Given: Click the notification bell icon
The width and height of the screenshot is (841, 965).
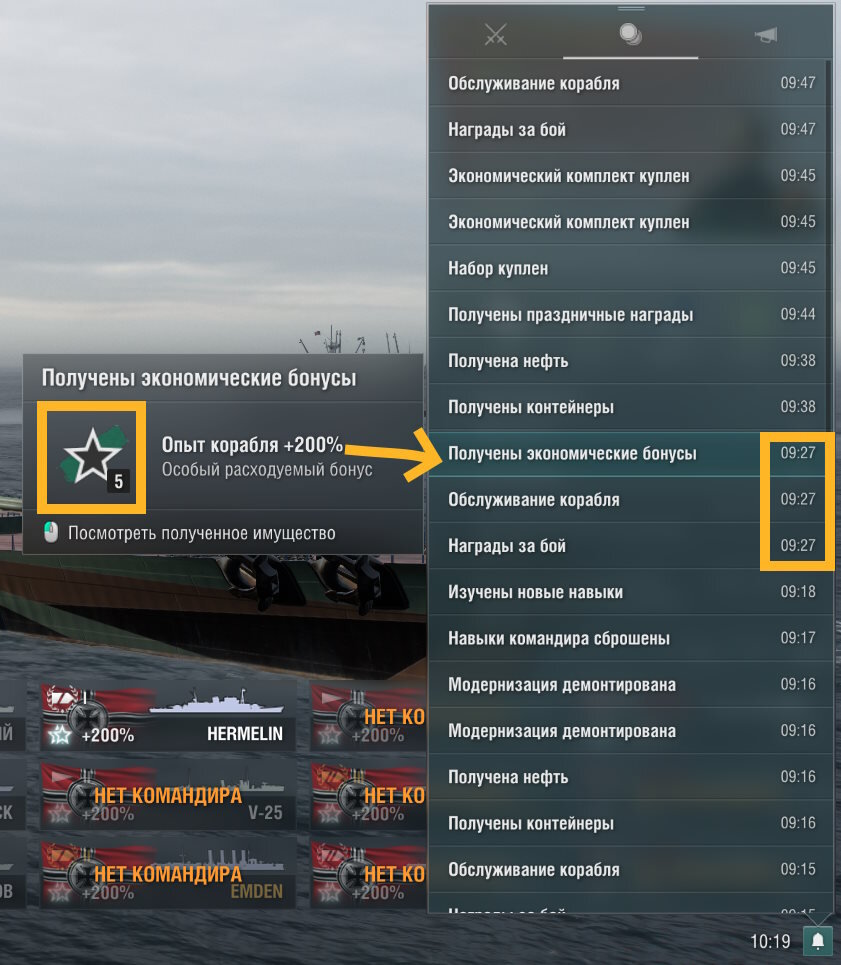Looking at the screenshot, I should [x=818, y=941].
